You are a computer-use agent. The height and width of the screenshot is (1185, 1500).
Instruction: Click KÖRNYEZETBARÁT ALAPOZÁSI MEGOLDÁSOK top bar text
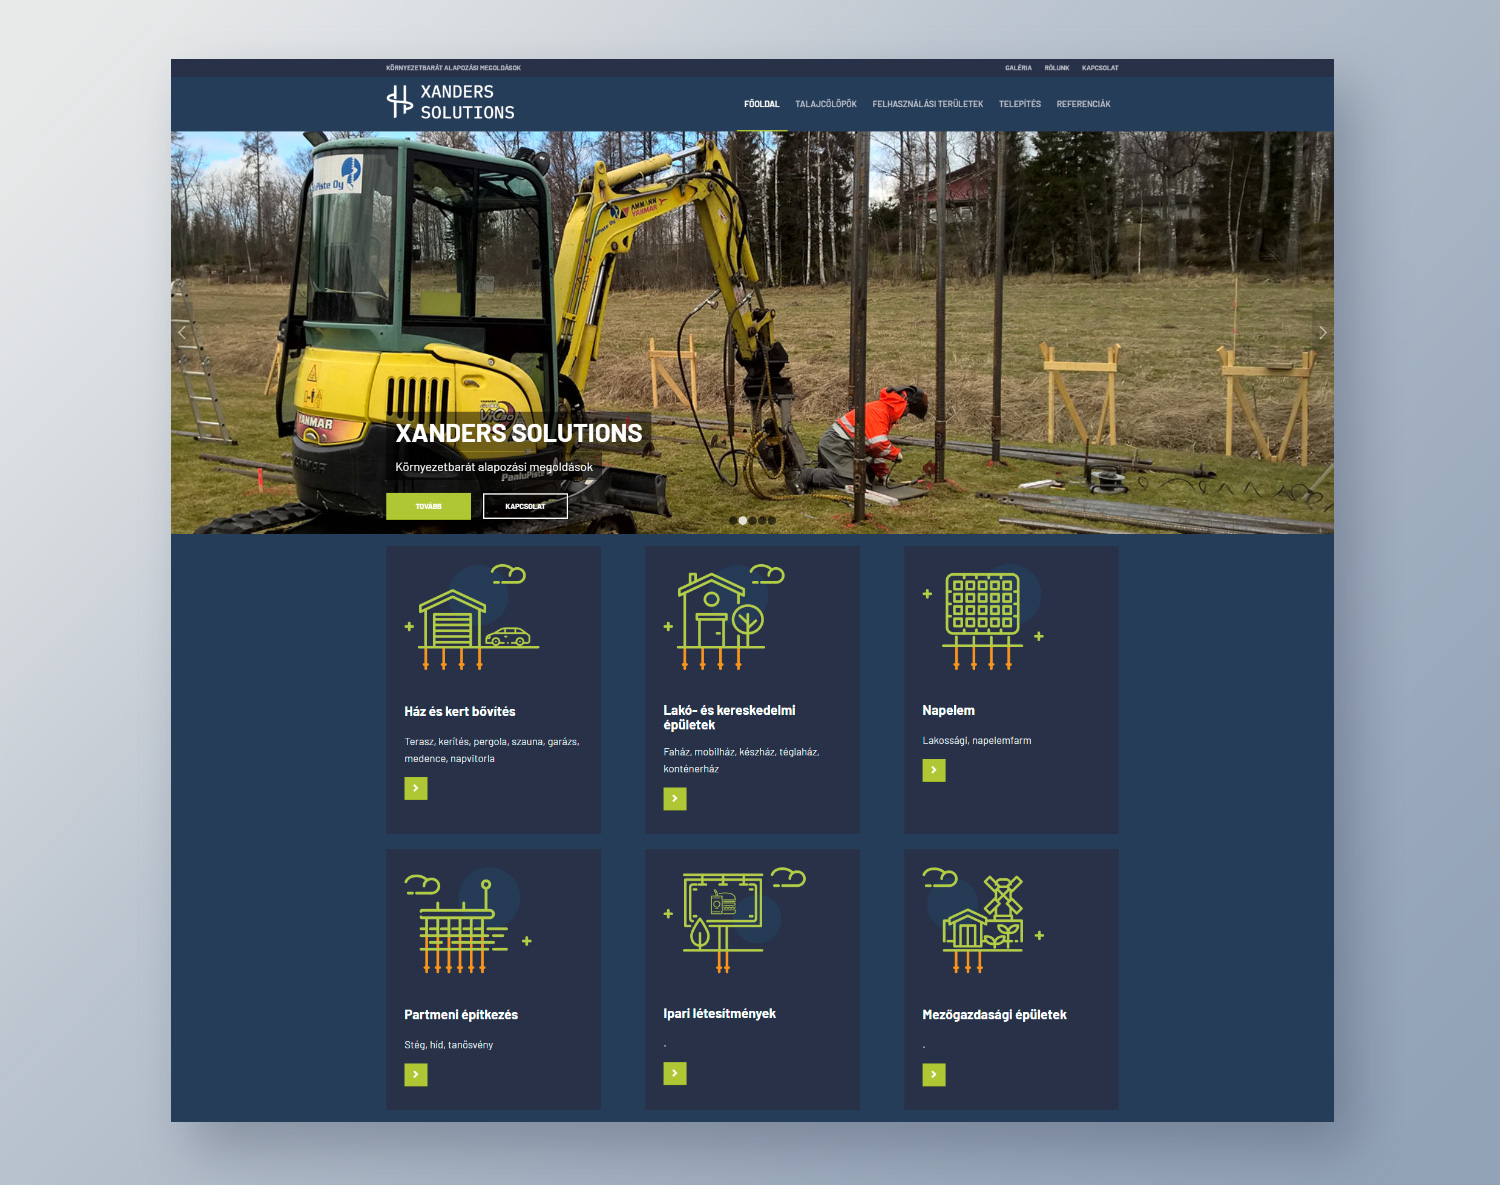point(453,68)
